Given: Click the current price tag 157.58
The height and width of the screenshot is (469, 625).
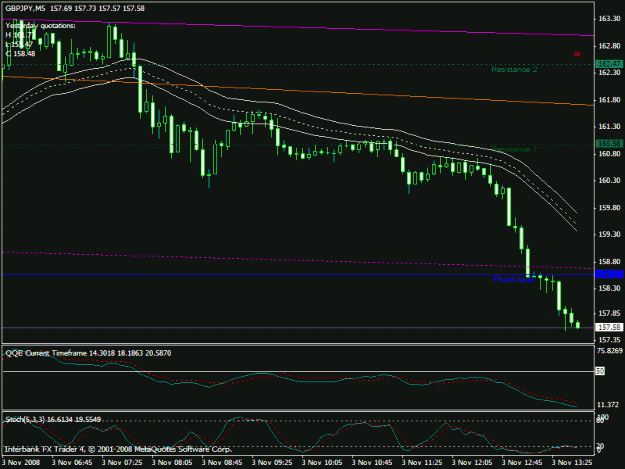Looking at the screenshot, I should 609,327.
